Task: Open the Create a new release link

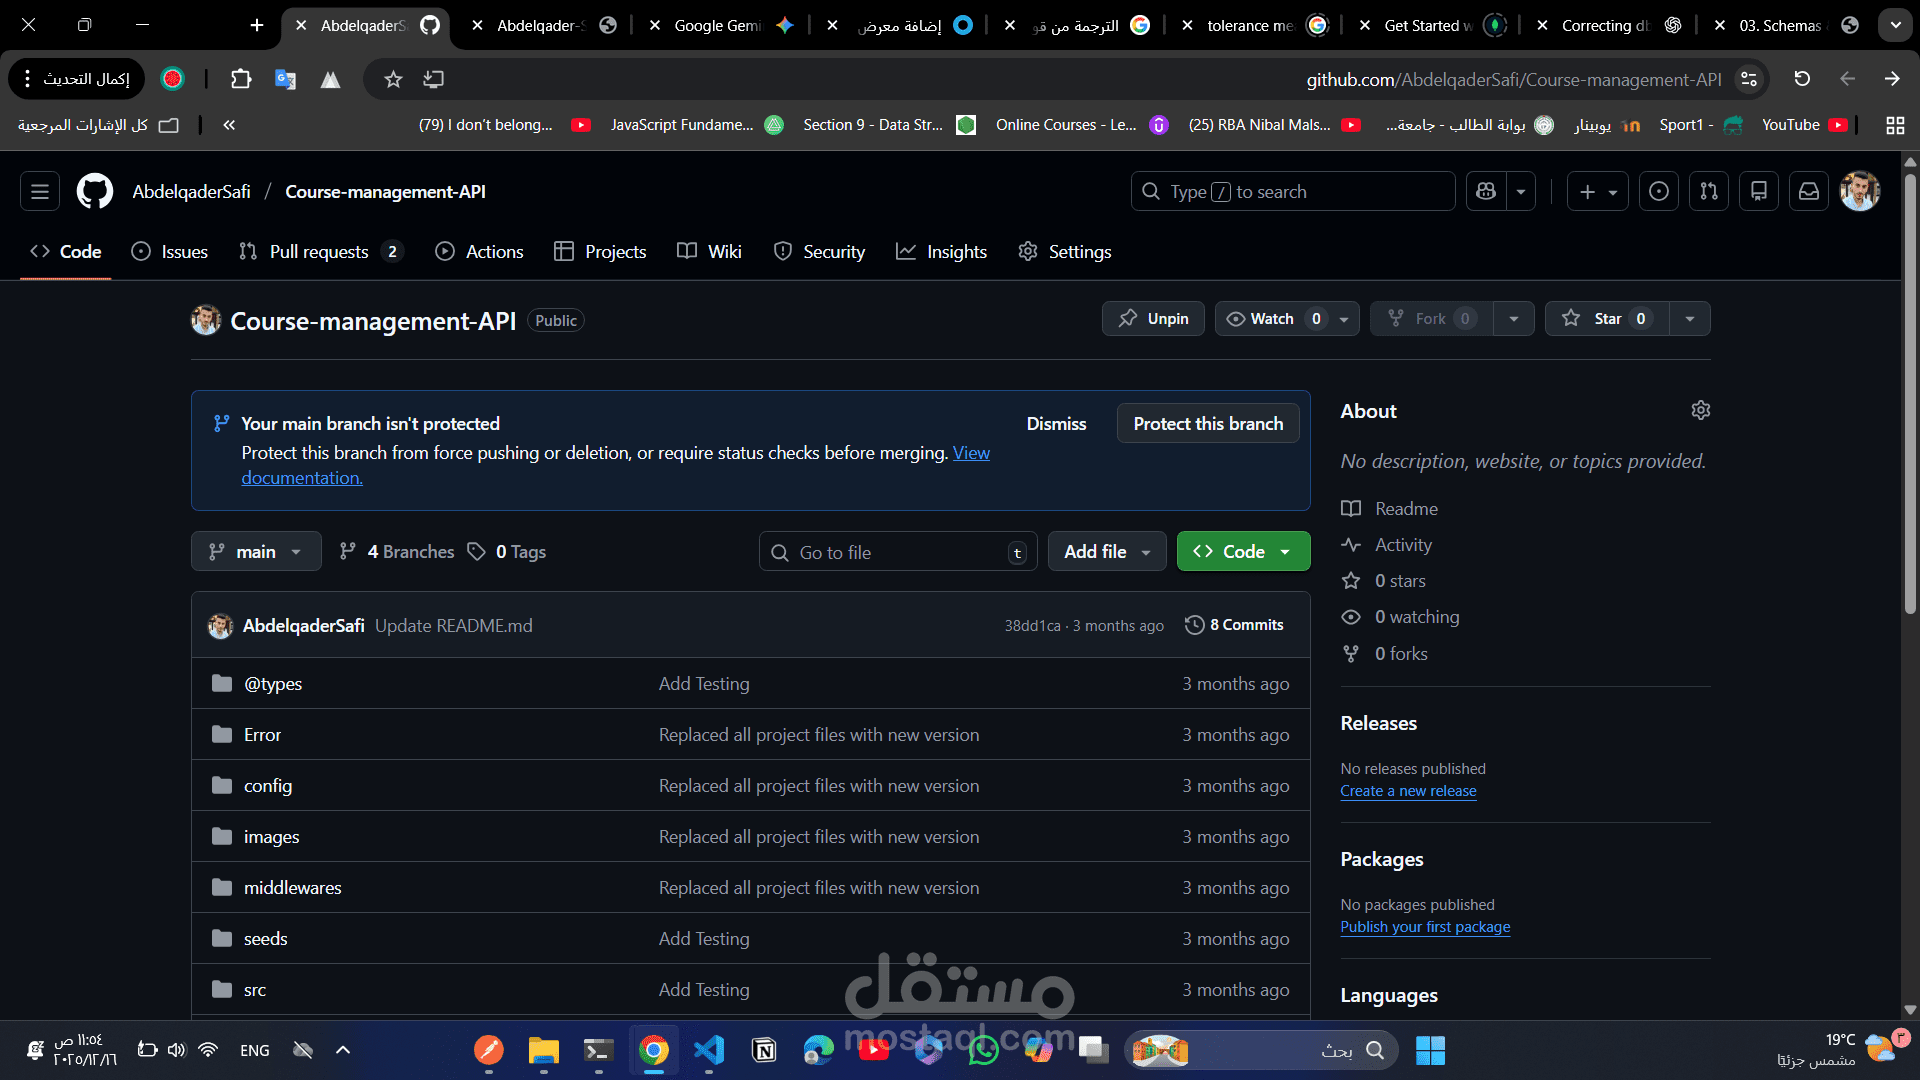Action: point(1408,791)
